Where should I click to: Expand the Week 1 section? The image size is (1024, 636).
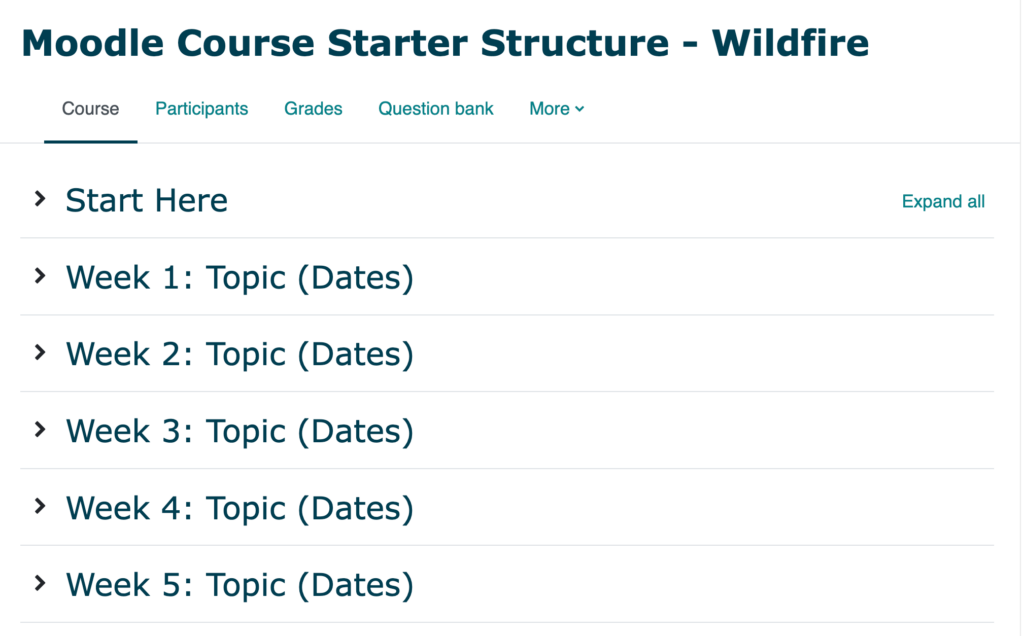click(x=40, y=277)
